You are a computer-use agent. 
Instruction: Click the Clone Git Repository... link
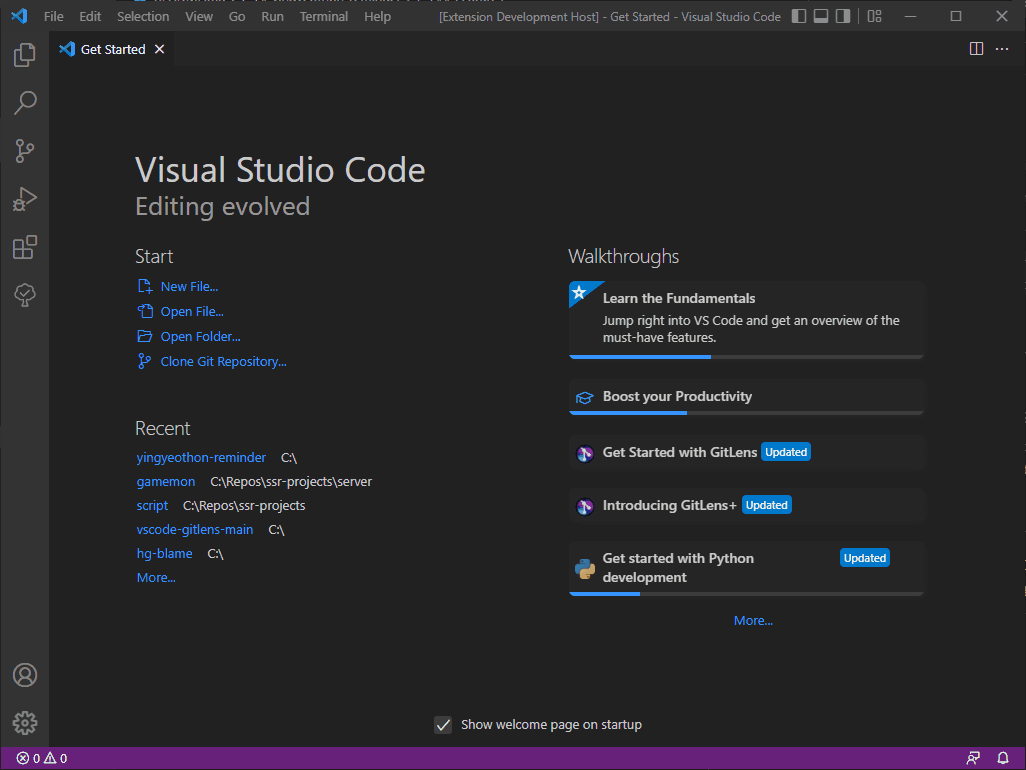[224, 361]
